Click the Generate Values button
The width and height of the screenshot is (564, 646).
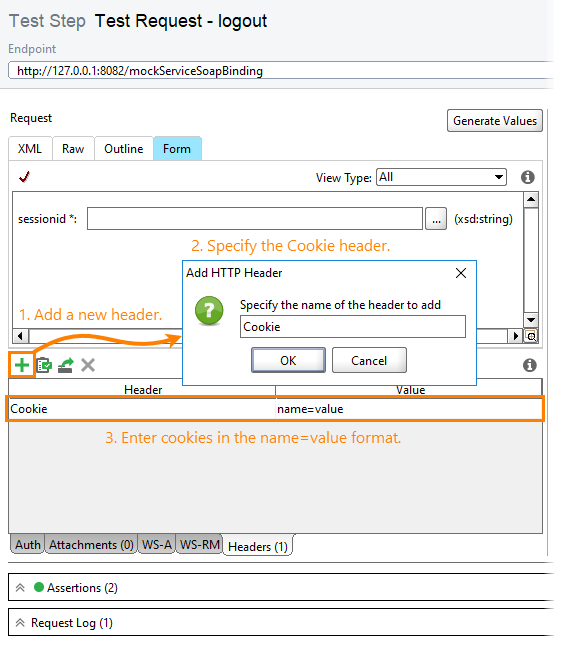tap(495, 121)
